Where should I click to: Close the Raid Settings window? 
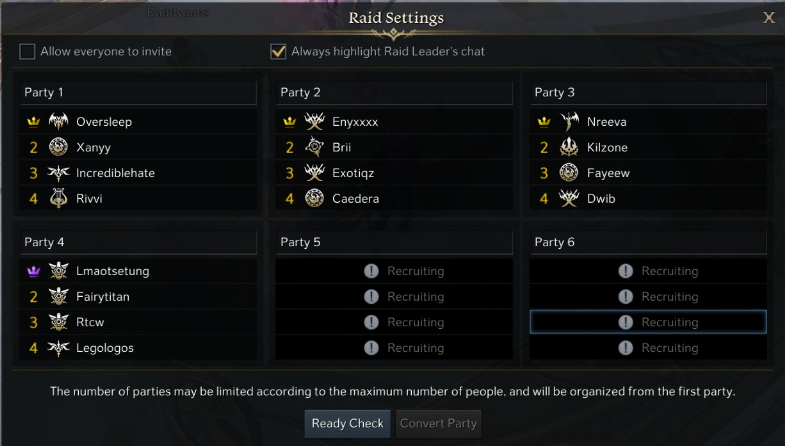[x=768, y=18]
